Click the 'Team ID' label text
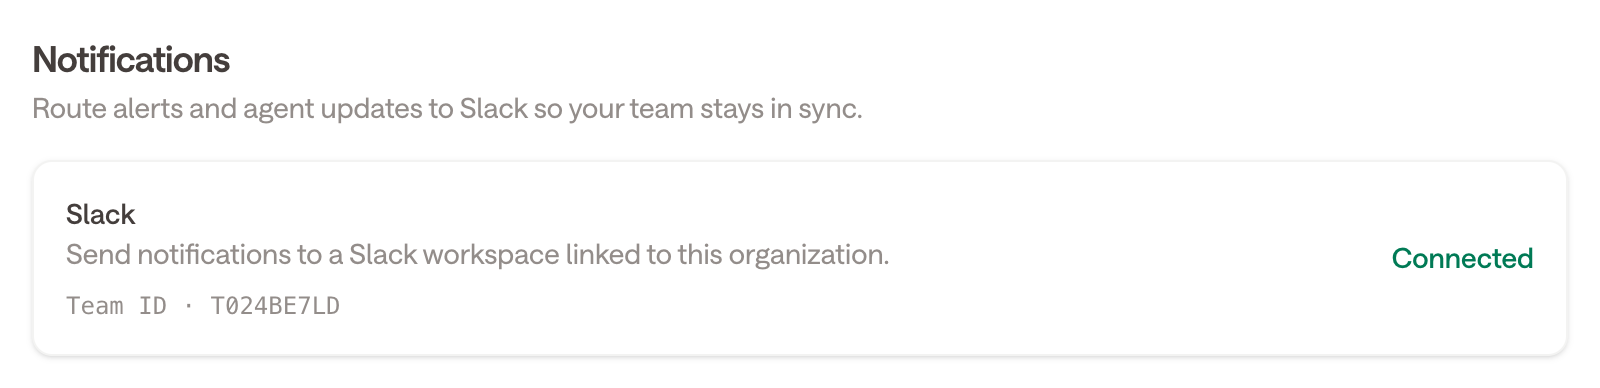Screen dimensions: 1600x388 (116, 306)
